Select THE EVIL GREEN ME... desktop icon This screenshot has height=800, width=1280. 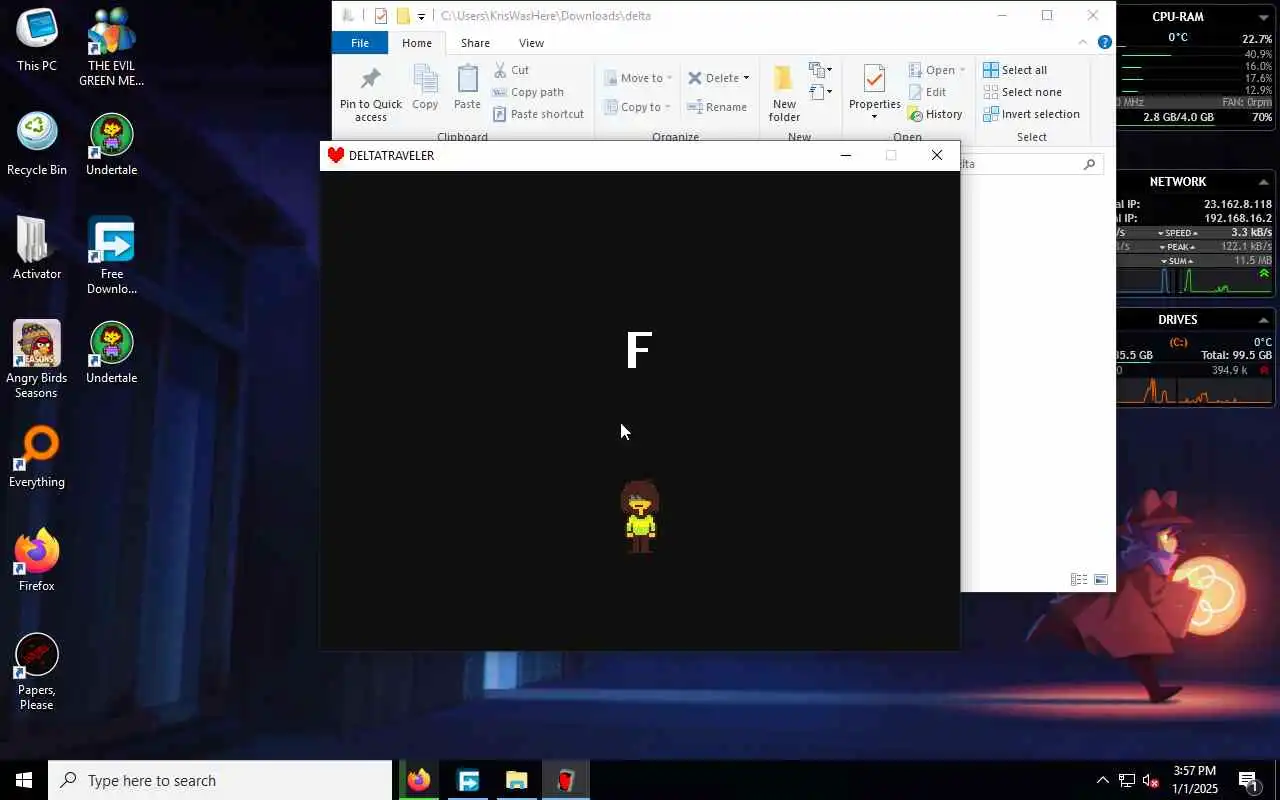(x=112, y=48)
